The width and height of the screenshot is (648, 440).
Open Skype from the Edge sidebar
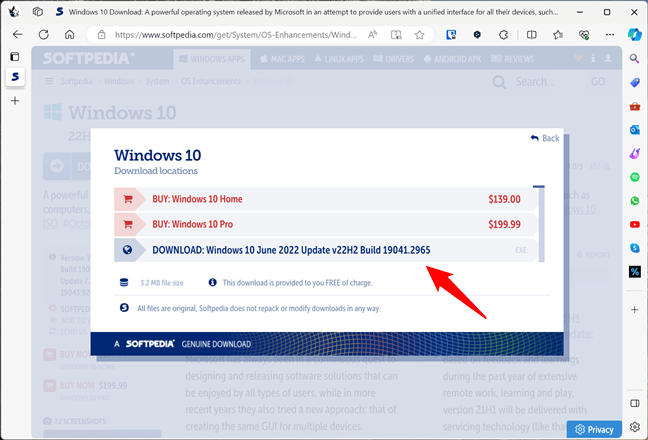(x=635, y=248)
